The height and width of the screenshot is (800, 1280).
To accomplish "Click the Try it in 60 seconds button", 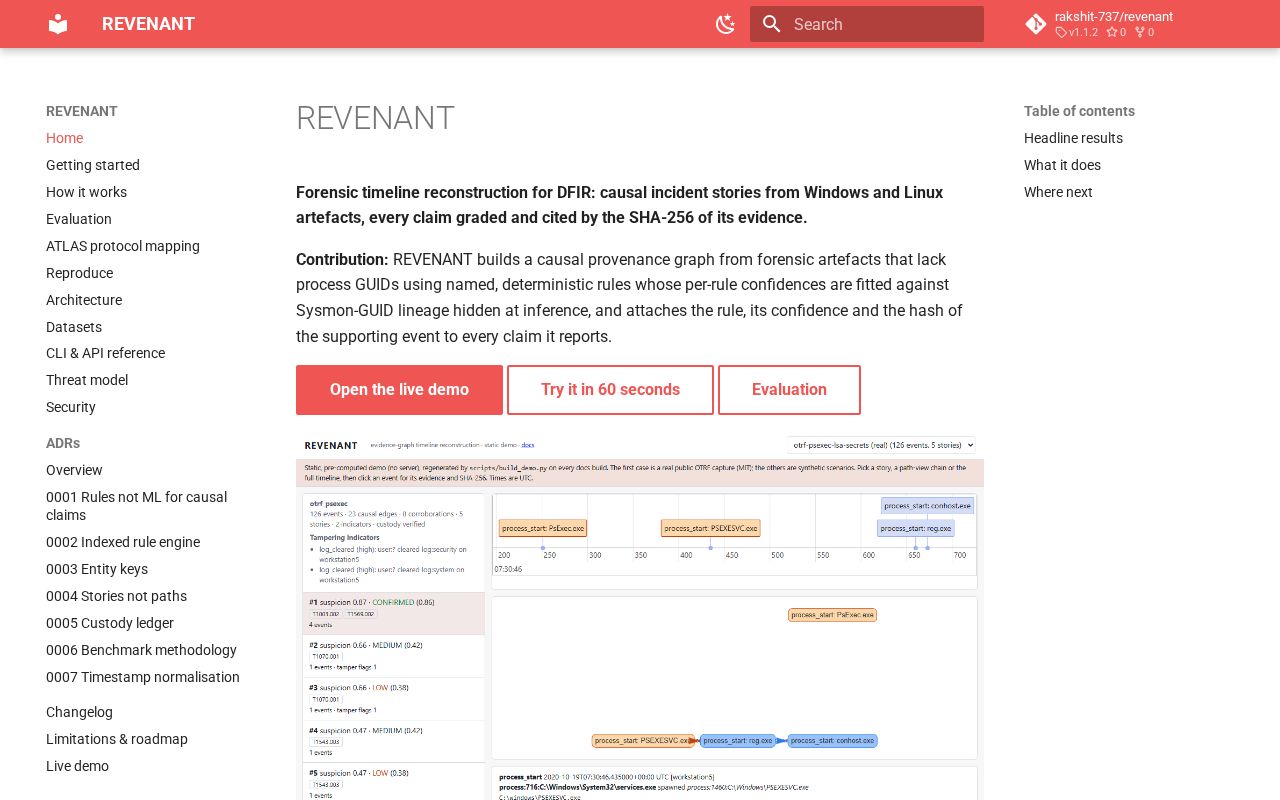I will point(610,390).
